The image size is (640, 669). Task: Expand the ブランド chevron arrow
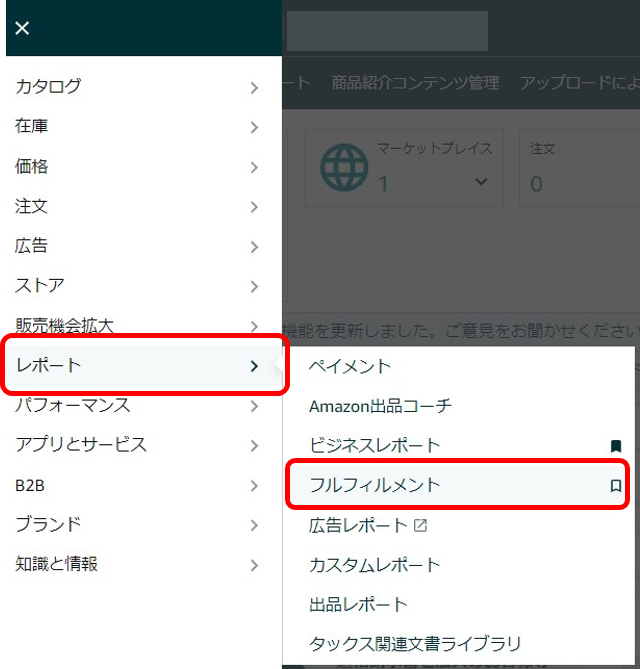tap(254, 525)
